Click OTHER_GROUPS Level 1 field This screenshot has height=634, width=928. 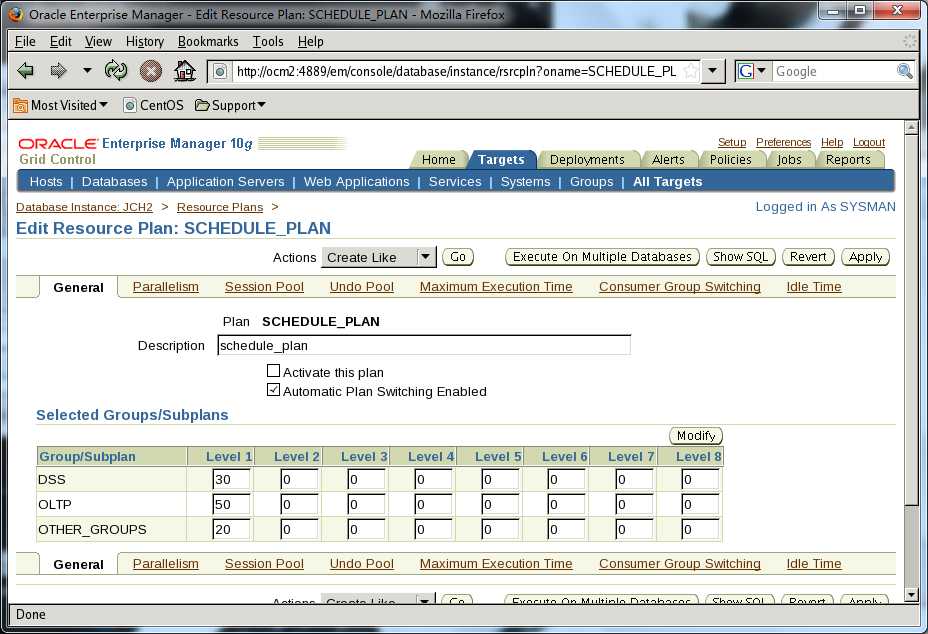pyautogui.click(x=231, y=529)
